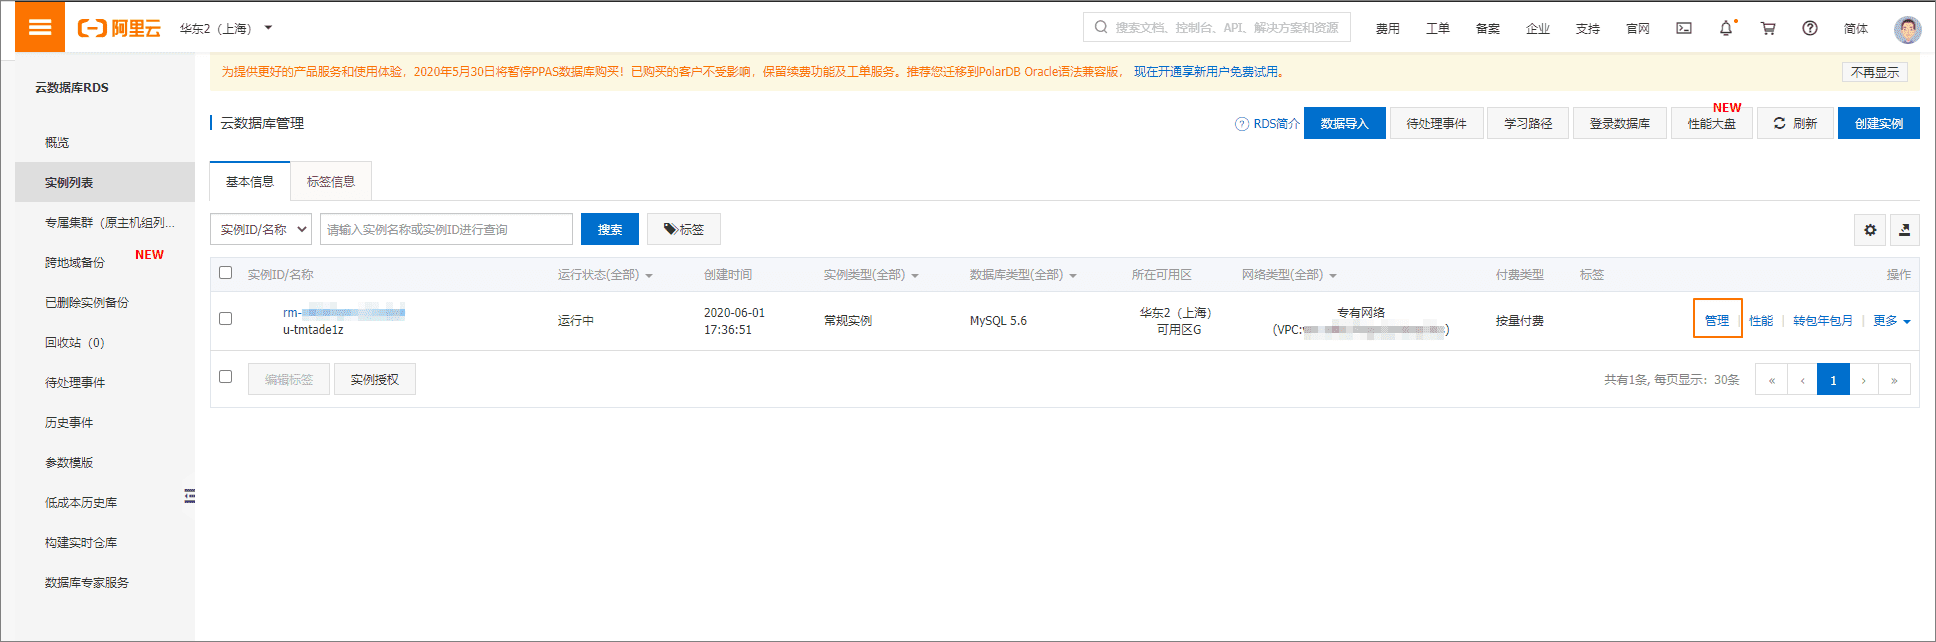The width and height of the screenshot is (1936, 642).
Task: Open 参数模版 in the sidebar
Action: (69, 462)
